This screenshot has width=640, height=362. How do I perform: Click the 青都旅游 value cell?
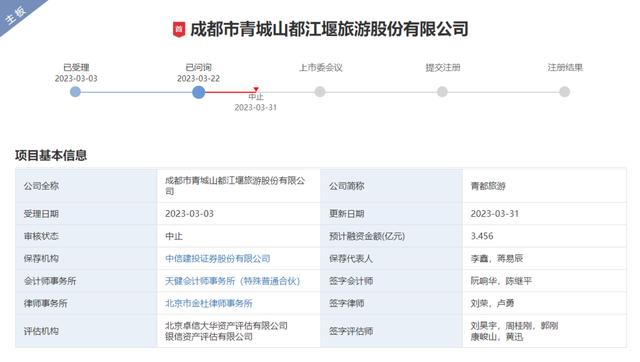544,186
